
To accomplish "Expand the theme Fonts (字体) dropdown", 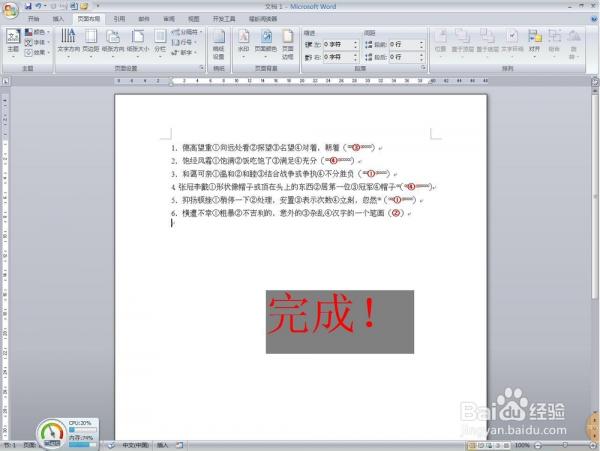I will tap(38, 42).
